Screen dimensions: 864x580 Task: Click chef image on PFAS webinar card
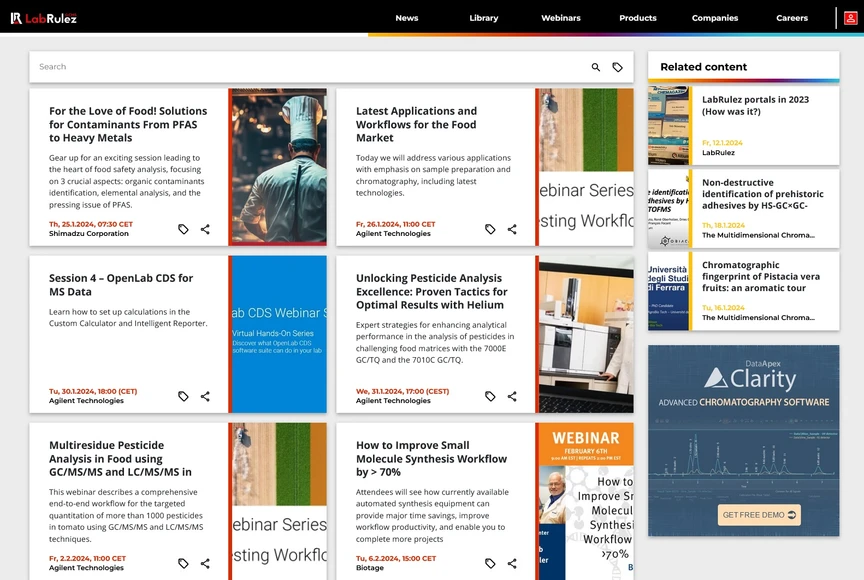coord(279,166)
